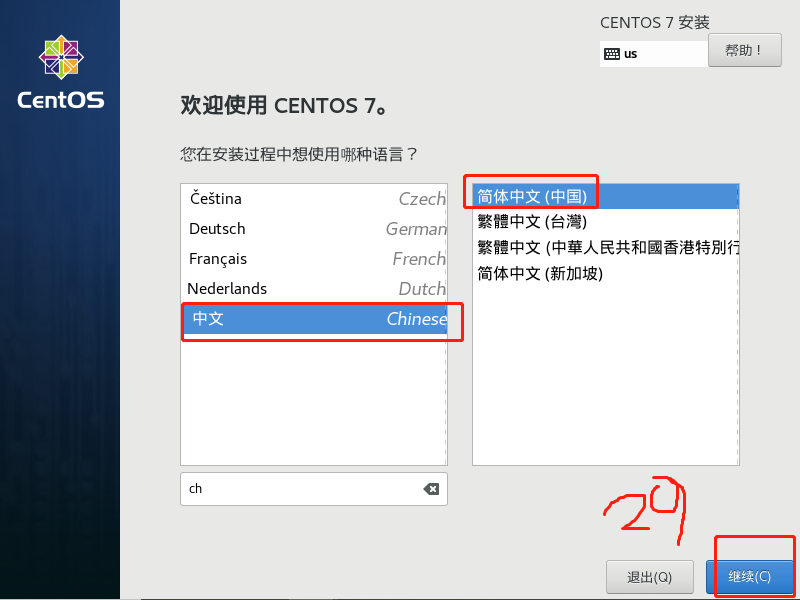The height and width of the screenshot is (600, 800).
Task: Click the CentOS wordmark in sidebar
Action: pos(61,100)
